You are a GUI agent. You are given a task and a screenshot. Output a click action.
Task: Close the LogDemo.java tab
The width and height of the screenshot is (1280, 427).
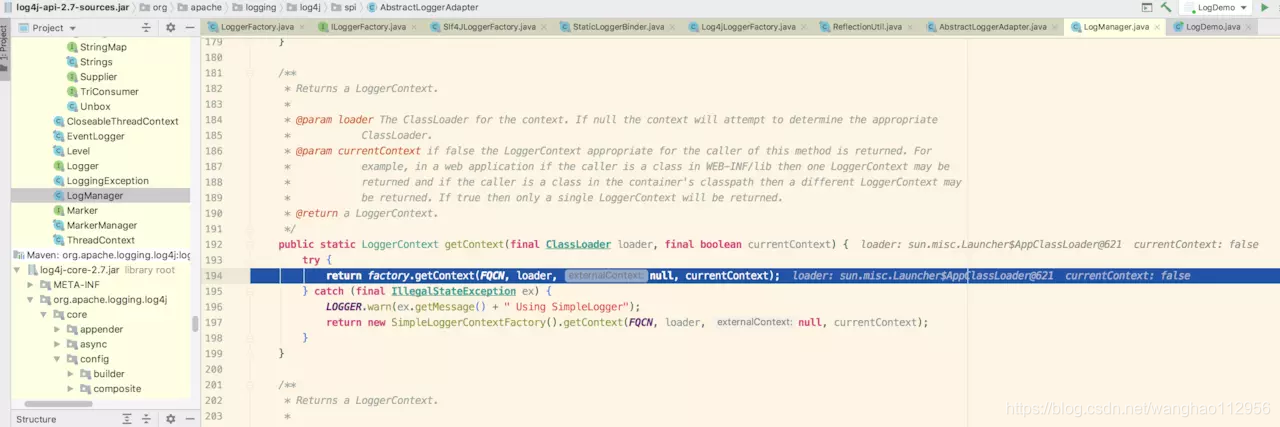coord(1249,27)
